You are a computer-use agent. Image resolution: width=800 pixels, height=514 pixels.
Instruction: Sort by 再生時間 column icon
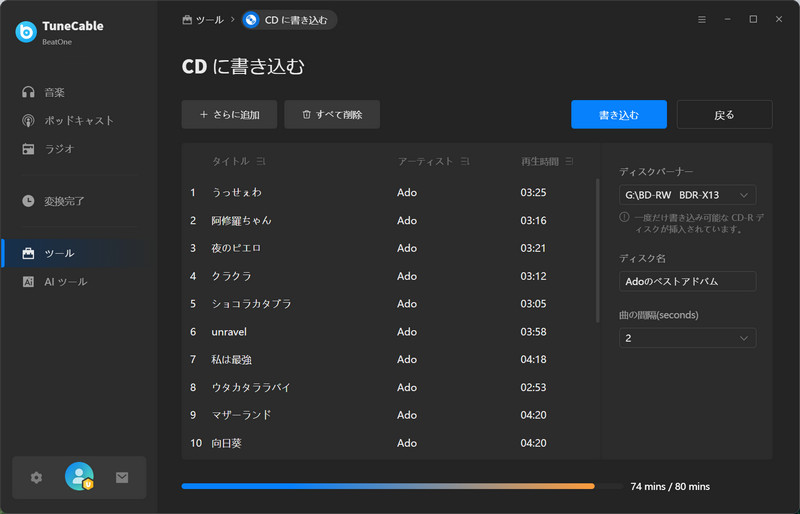569,161
